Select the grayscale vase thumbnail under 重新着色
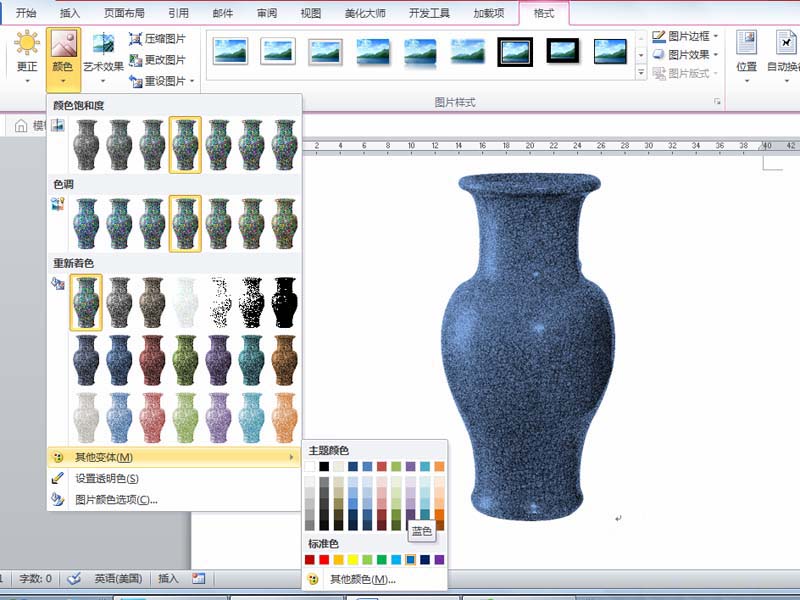The width and height of the screenshot is (800, 600). click(x=119, y=303)
